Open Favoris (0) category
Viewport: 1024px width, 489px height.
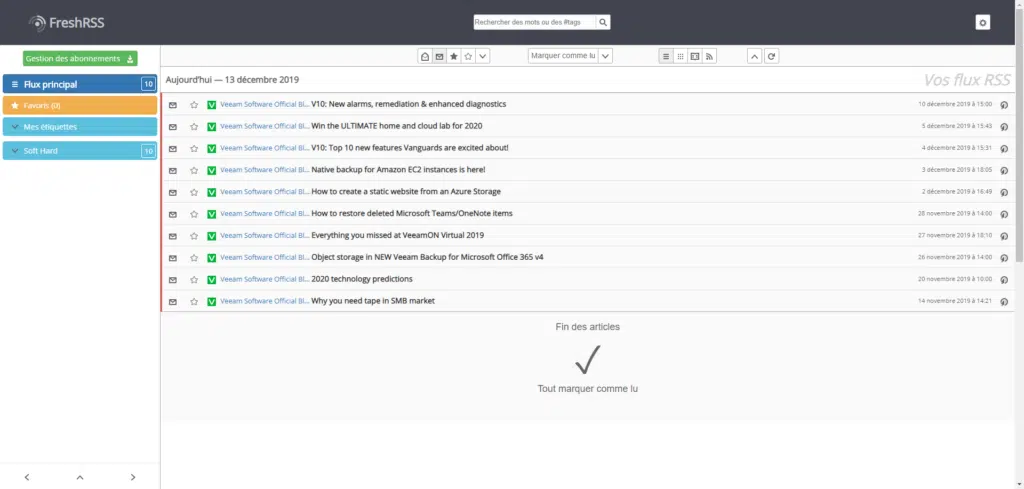(x=80, y=105)
